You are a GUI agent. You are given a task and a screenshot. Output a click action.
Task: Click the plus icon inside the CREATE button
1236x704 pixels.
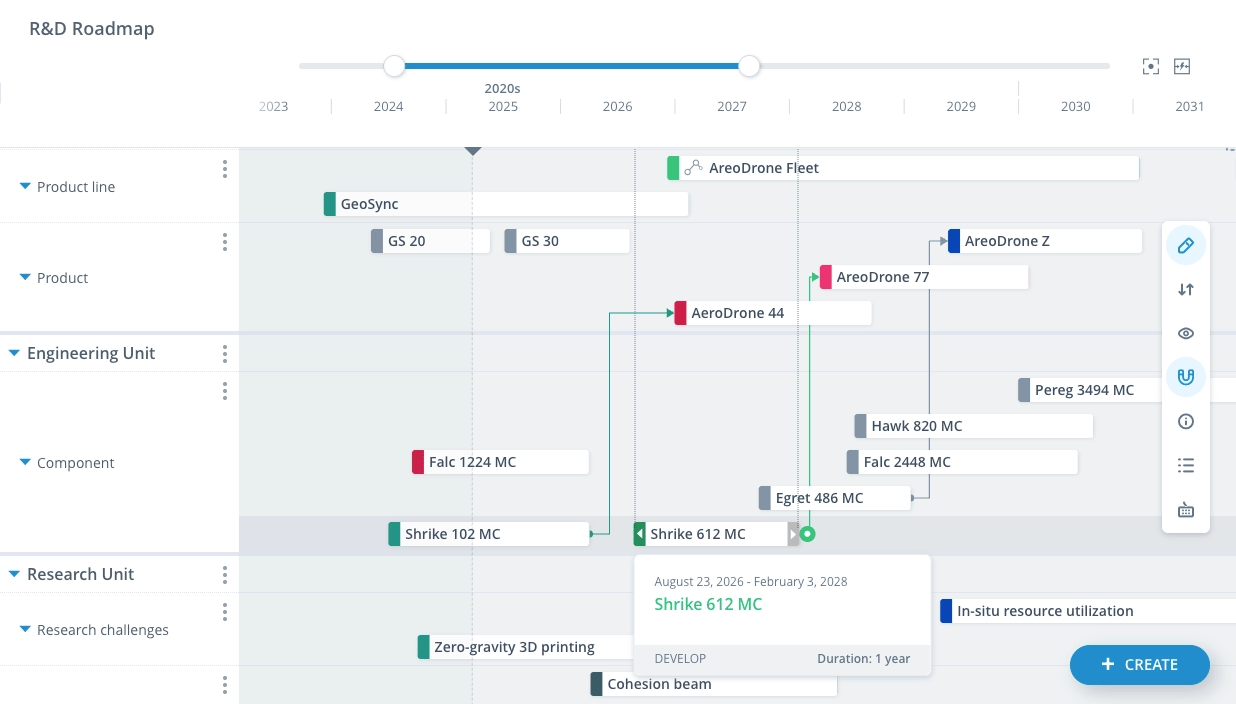coord(1110,665)
